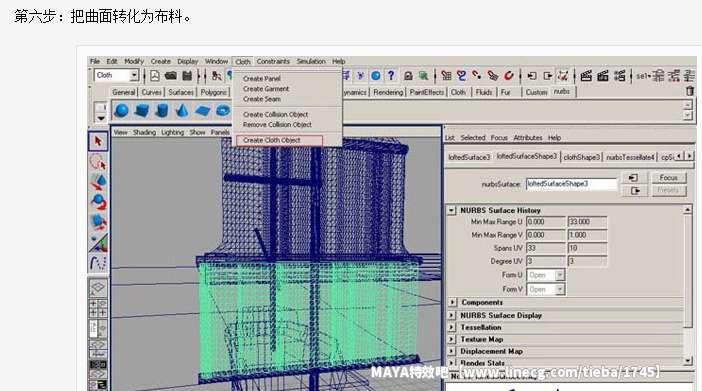Screen dimensions: 702x391
Task: Select the arrow selection tool
Action: (x=98, y=142)
